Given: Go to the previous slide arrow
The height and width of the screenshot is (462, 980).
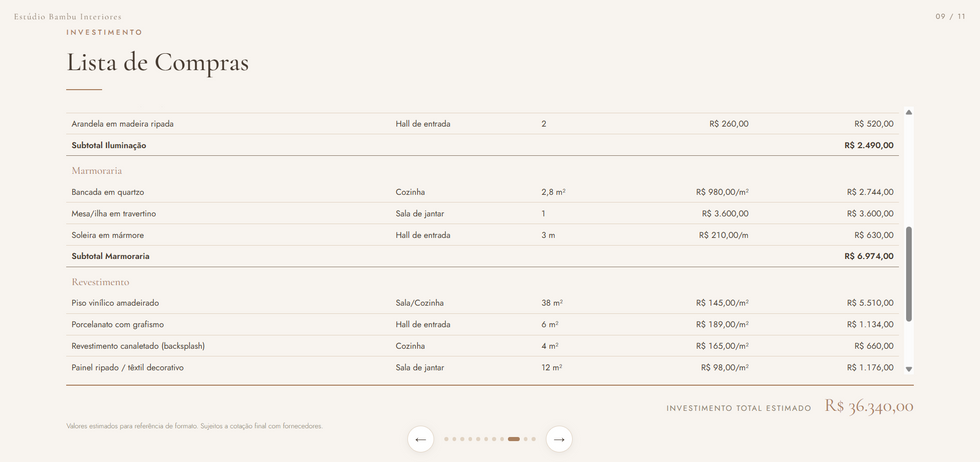Looking at the screenshot, I should [421, 439].
